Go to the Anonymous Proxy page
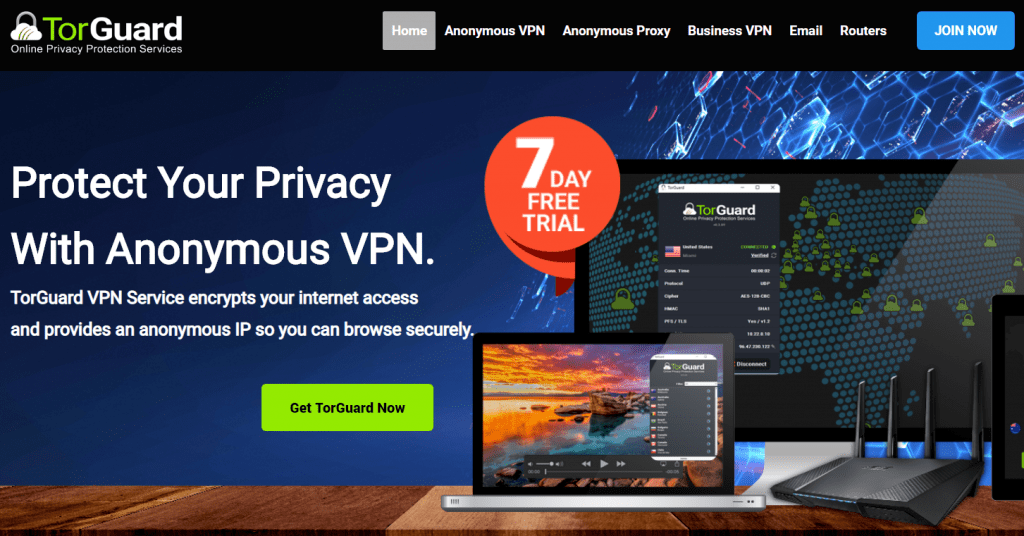1024x536 pixels. click(x=616, y=31)
